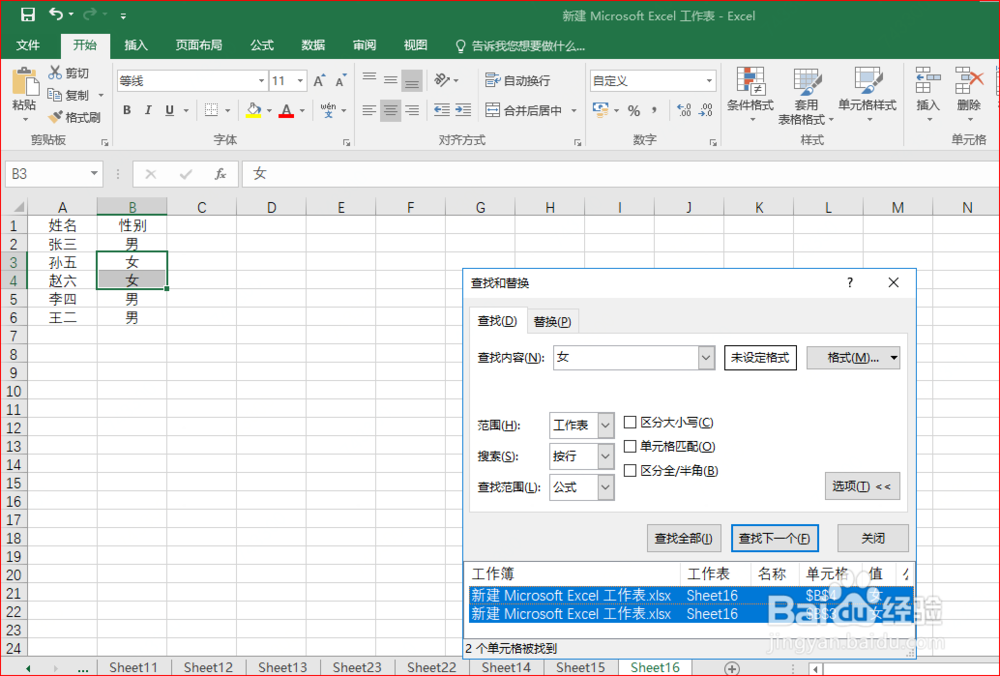Click the 查找下一个 Find Next button
The width and height of the screenshot is (1000, 676).
click(x=775, y=538)
